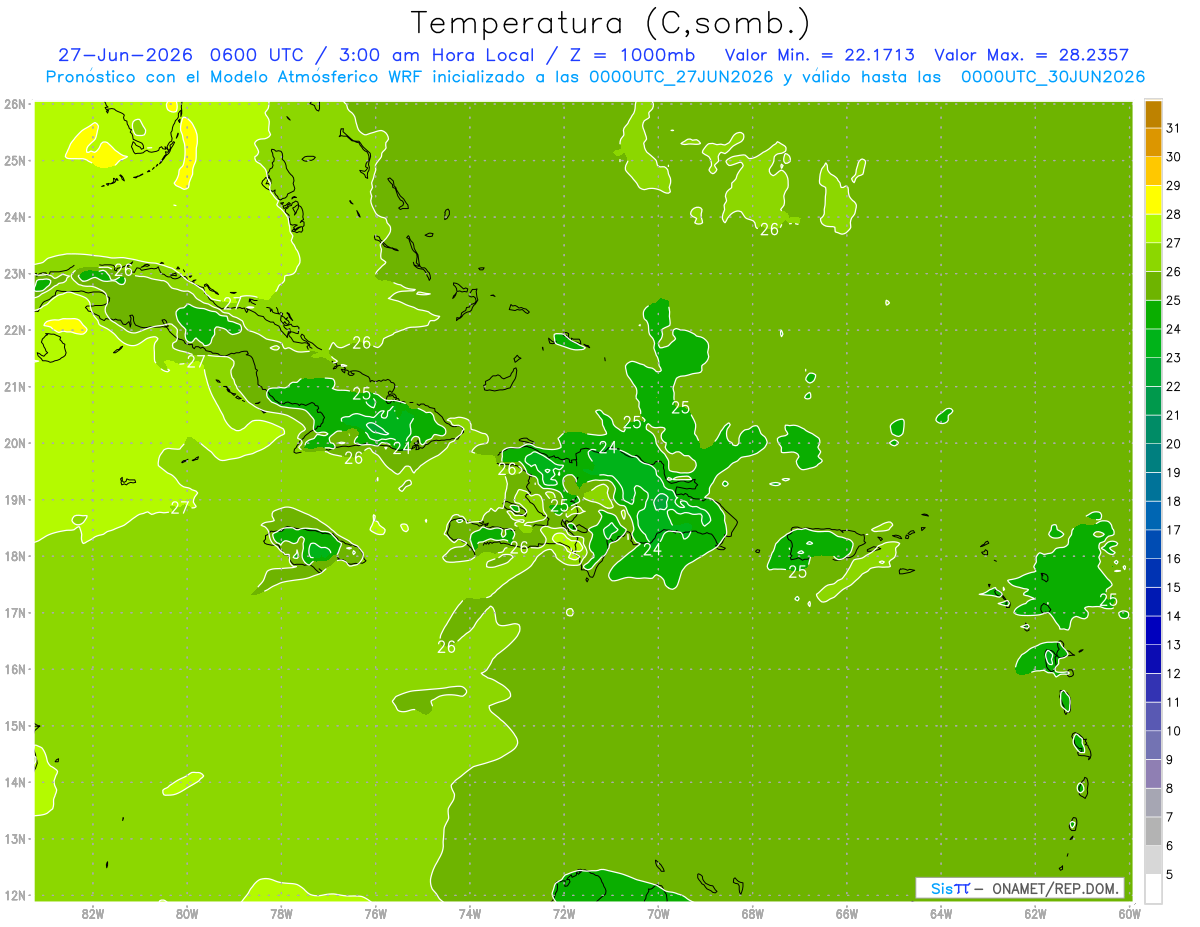Image resolution: width=1200 pixels, height=927 pixels.
Task: Click the color swatch between 24 and 25
Action: click(1153, 315)
